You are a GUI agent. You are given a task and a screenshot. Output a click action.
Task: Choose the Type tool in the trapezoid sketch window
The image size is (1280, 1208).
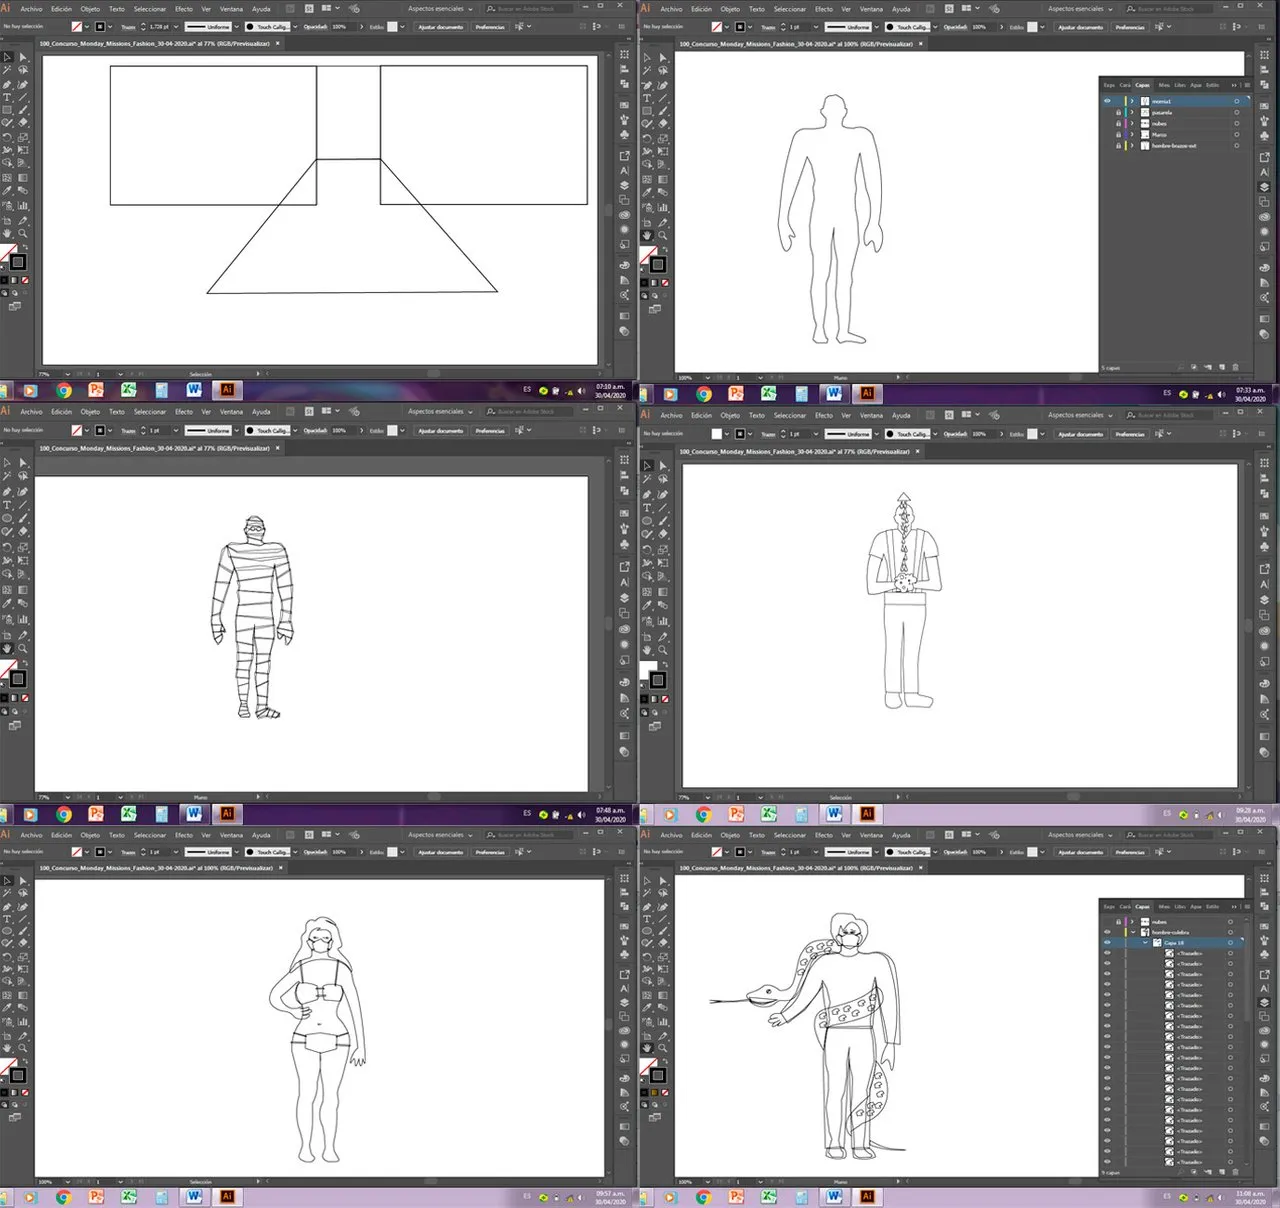point(7,97)
